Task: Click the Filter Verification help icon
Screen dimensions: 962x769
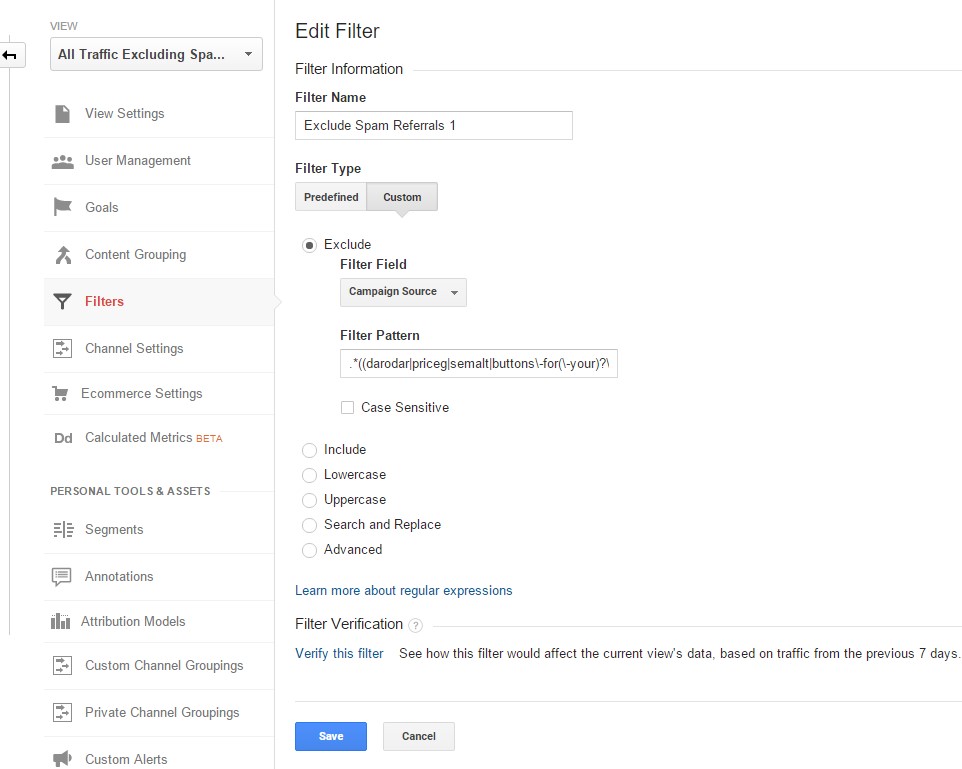Action: point(415,625)
